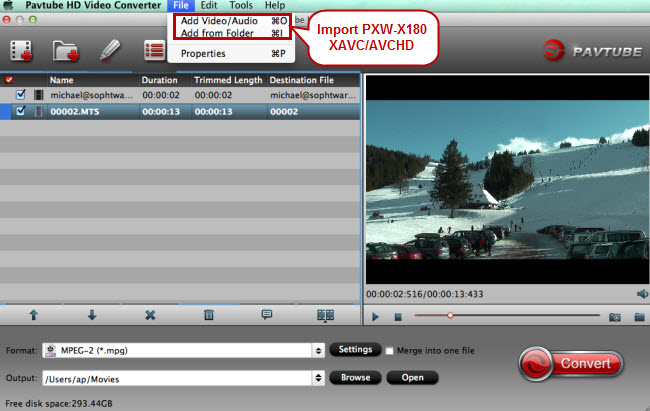Image resolution: width=650 pixels, height=411 pixels.
Task: Click the preview seek slider handle
Action: [450, 316]
